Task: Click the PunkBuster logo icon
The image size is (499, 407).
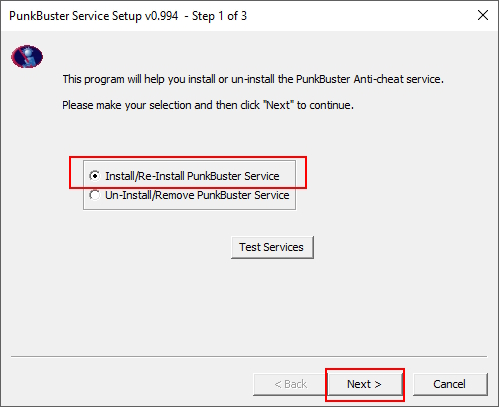Action: [x=27, y=56]
